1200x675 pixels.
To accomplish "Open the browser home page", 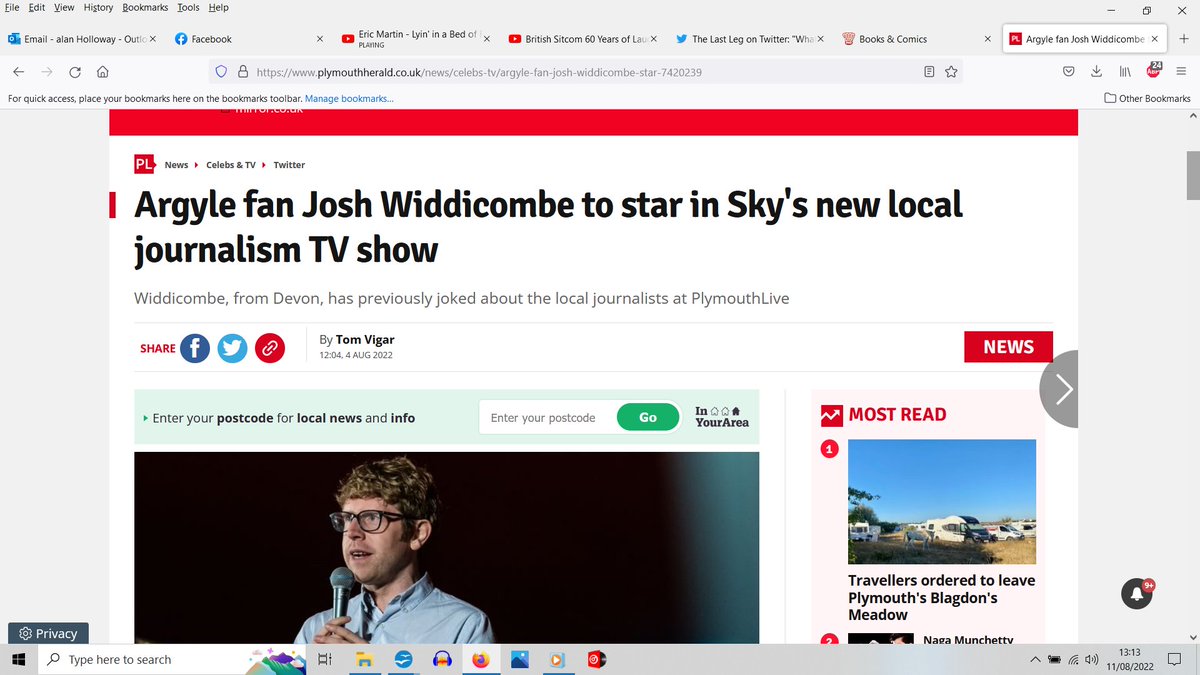I will coord(102,72).
